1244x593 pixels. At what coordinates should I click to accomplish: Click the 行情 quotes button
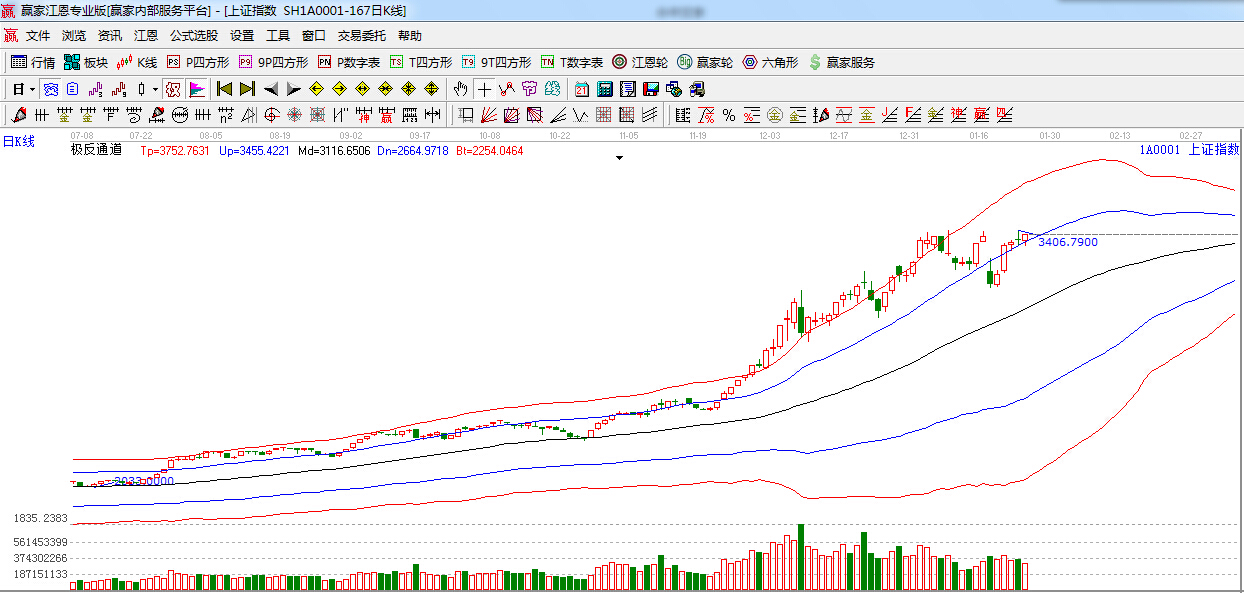pos(33,62)
